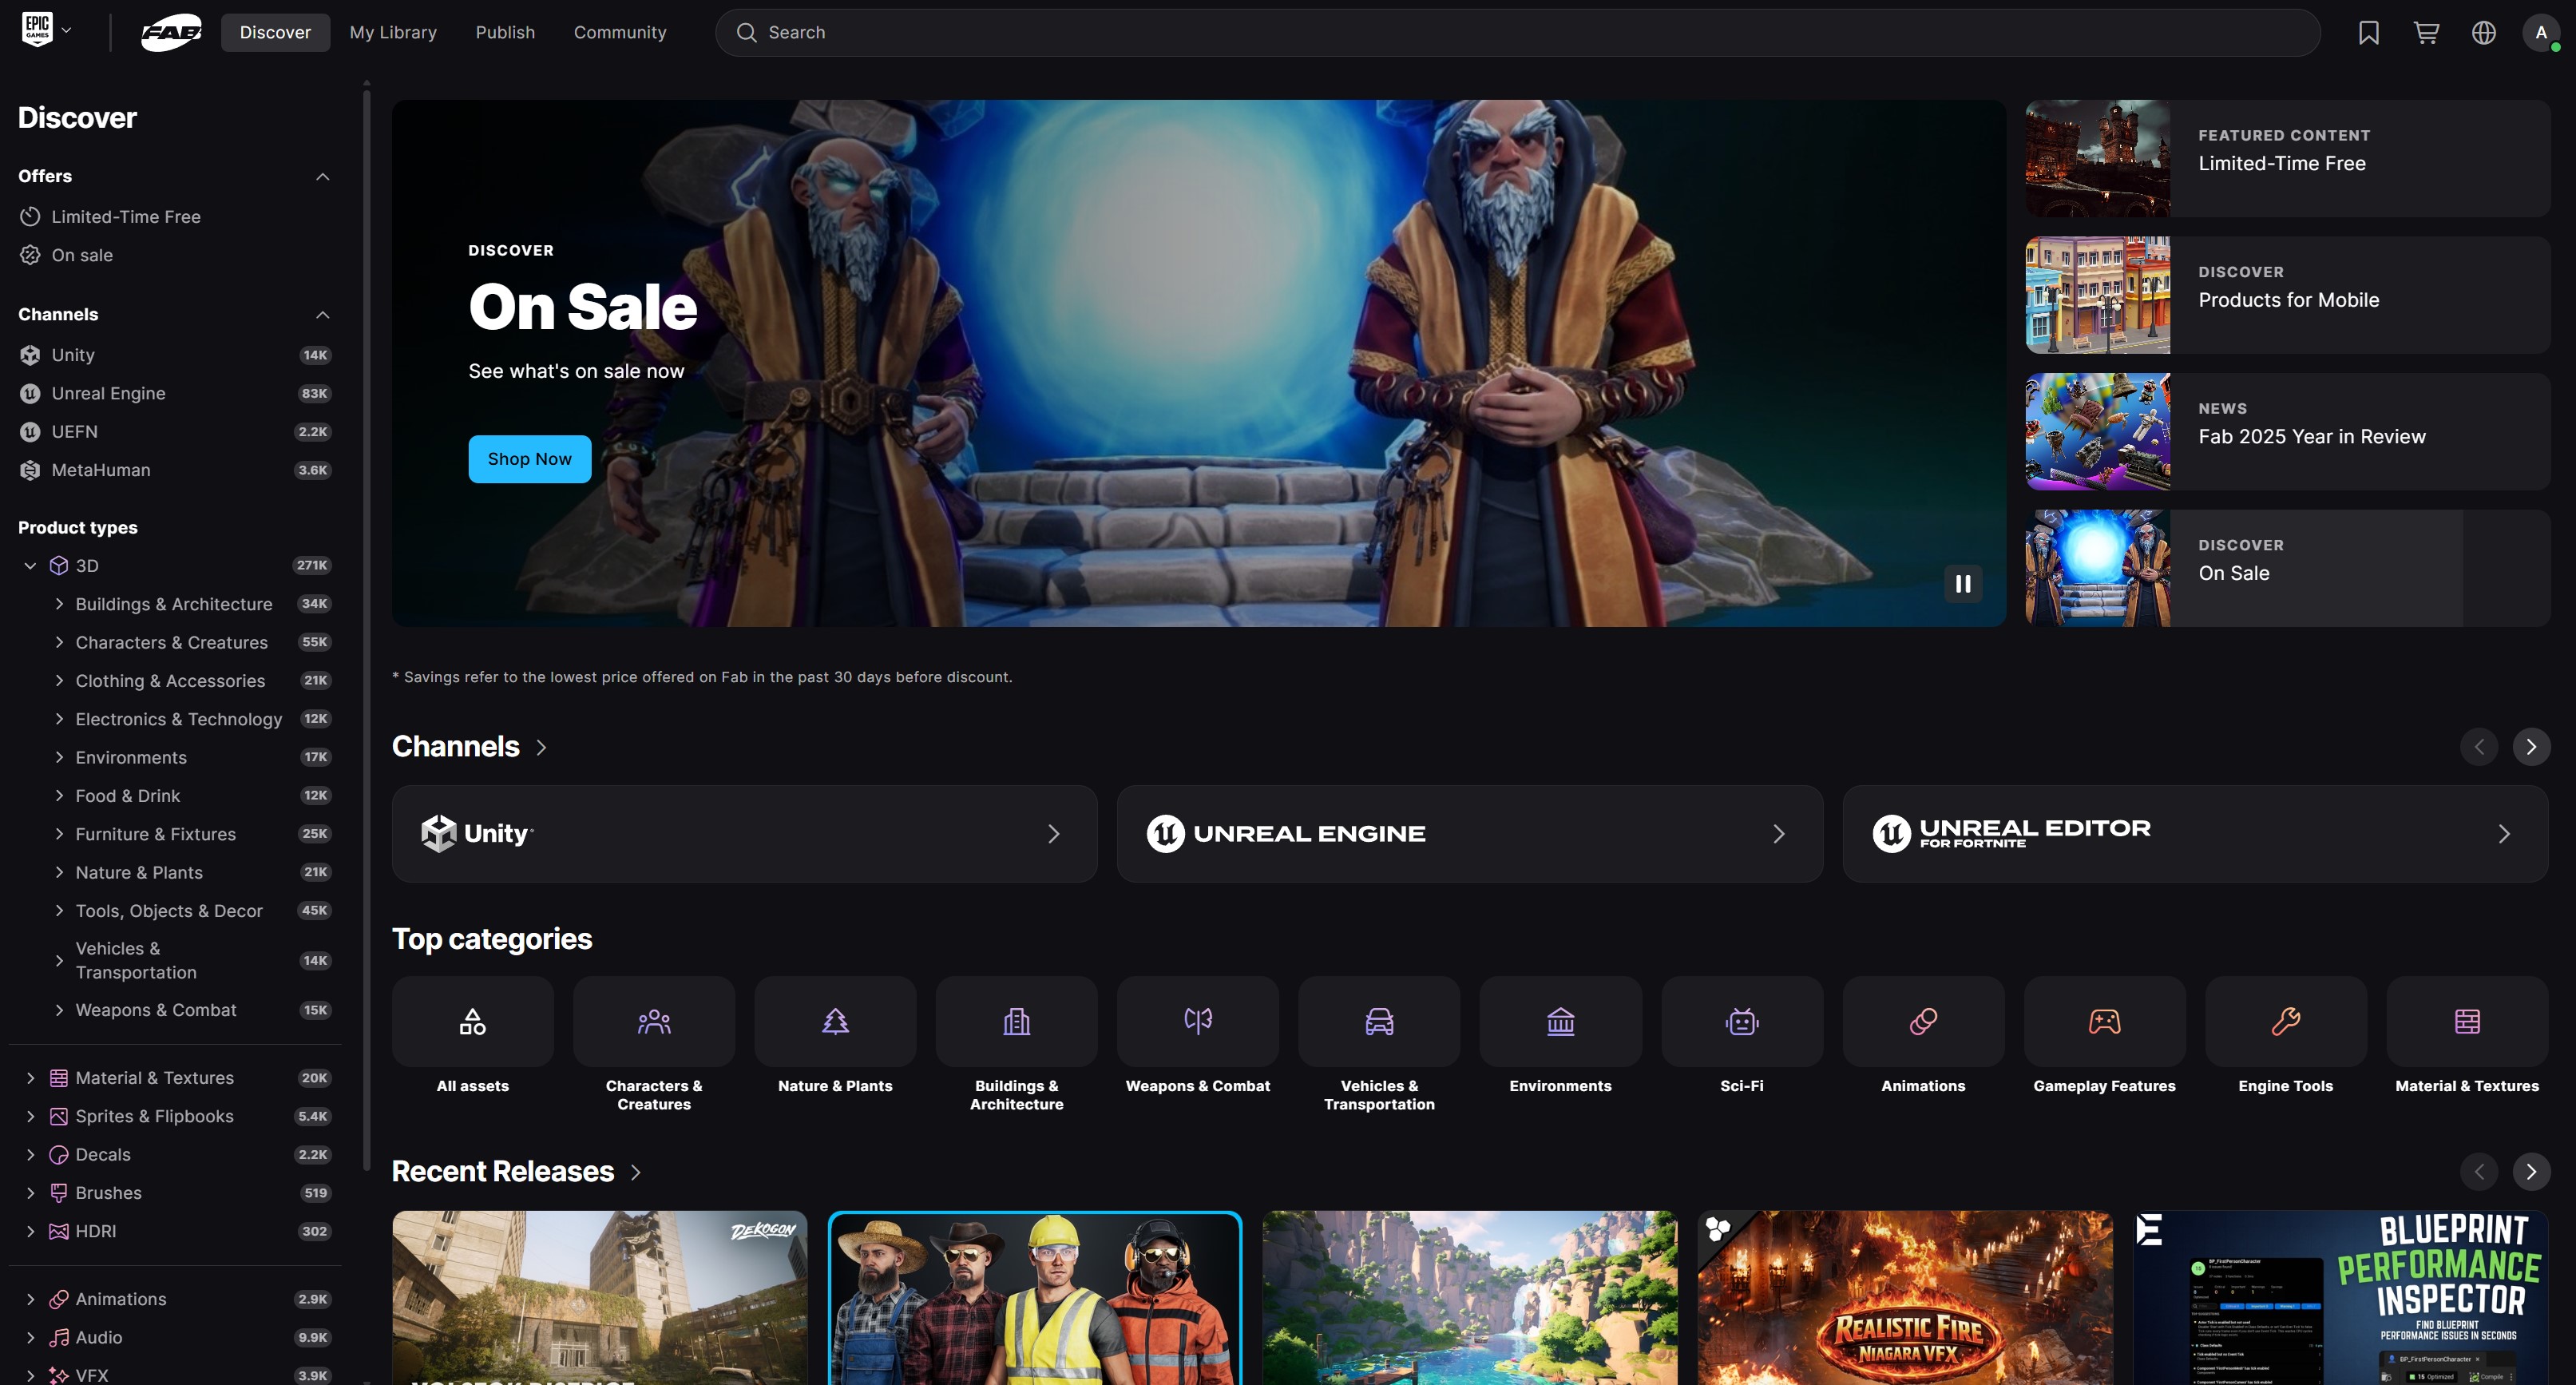This screenshot has width=2576, height=1385.
Task: Click the Shop Now button
Action: click(x=530, y=459)
